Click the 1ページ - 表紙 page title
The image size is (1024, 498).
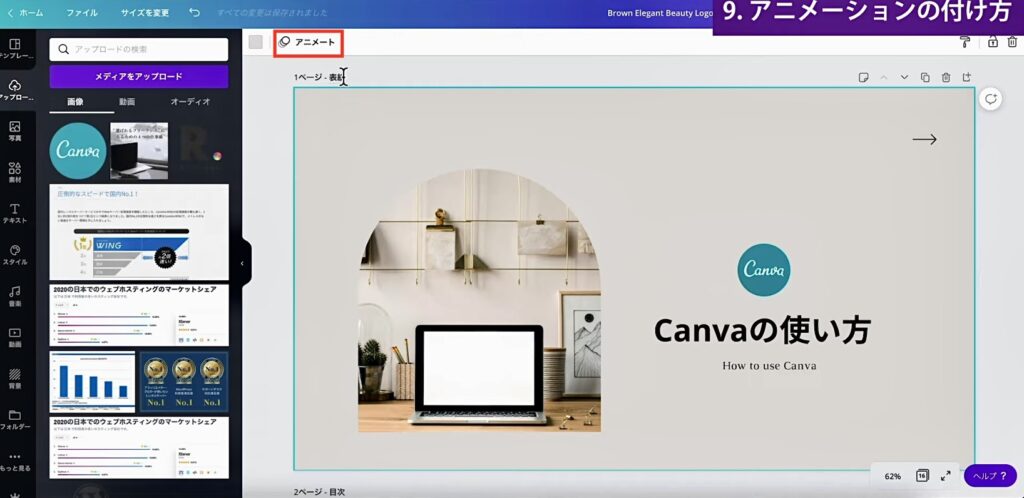coord(318,78)
